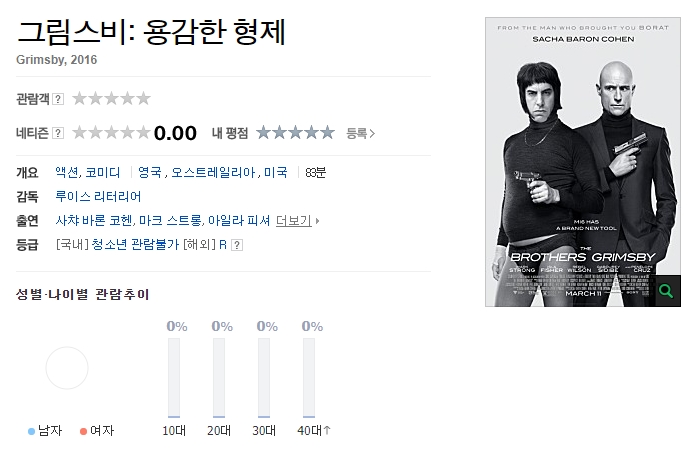Open actor 사챠 바론 코헨 page
The width and height of the screenshot is (697, 449).
pos(95,220)
